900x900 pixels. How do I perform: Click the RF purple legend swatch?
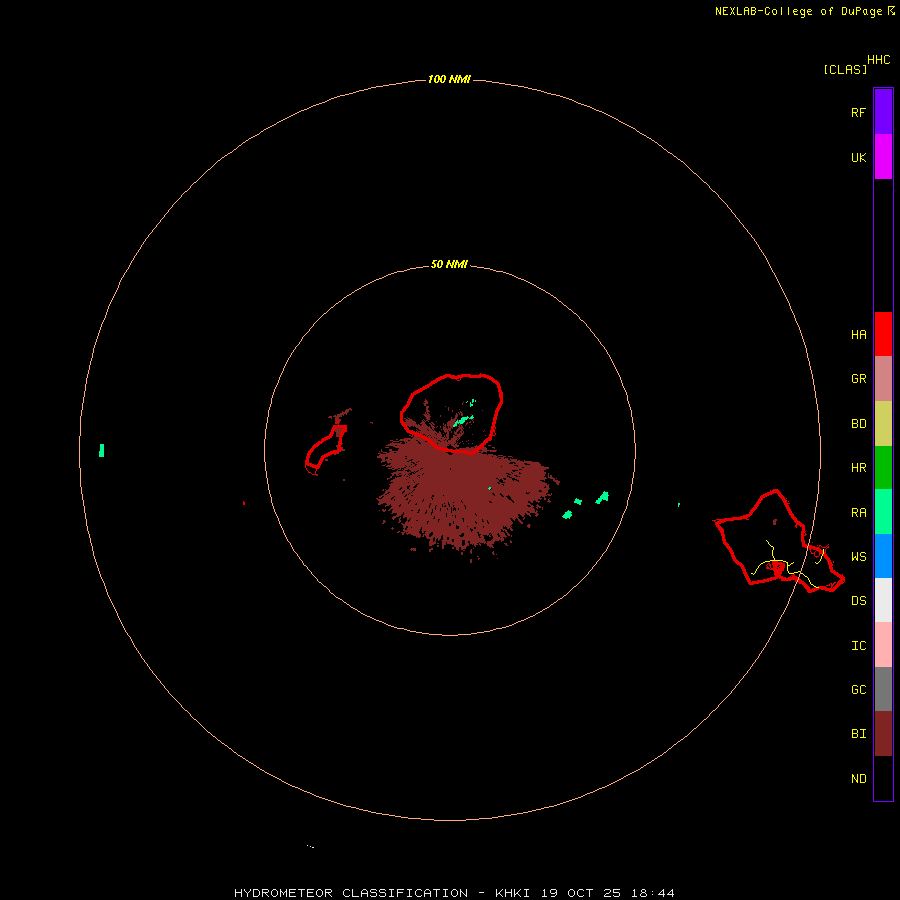click(x=883, y=112)
